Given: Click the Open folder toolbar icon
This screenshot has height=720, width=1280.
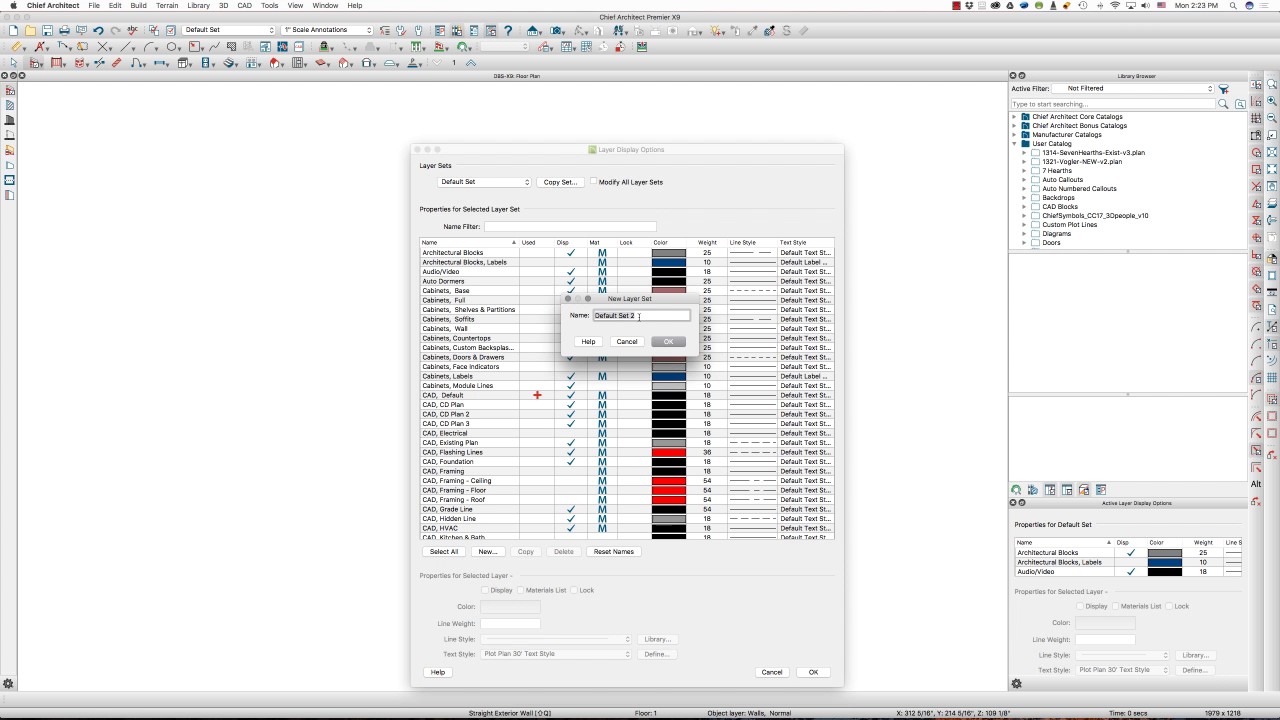Looking at the screenshot, I should point(31,31).
